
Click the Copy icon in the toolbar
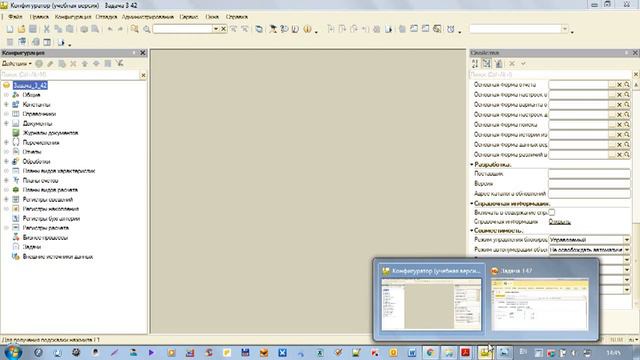click(x=58, y=29)
